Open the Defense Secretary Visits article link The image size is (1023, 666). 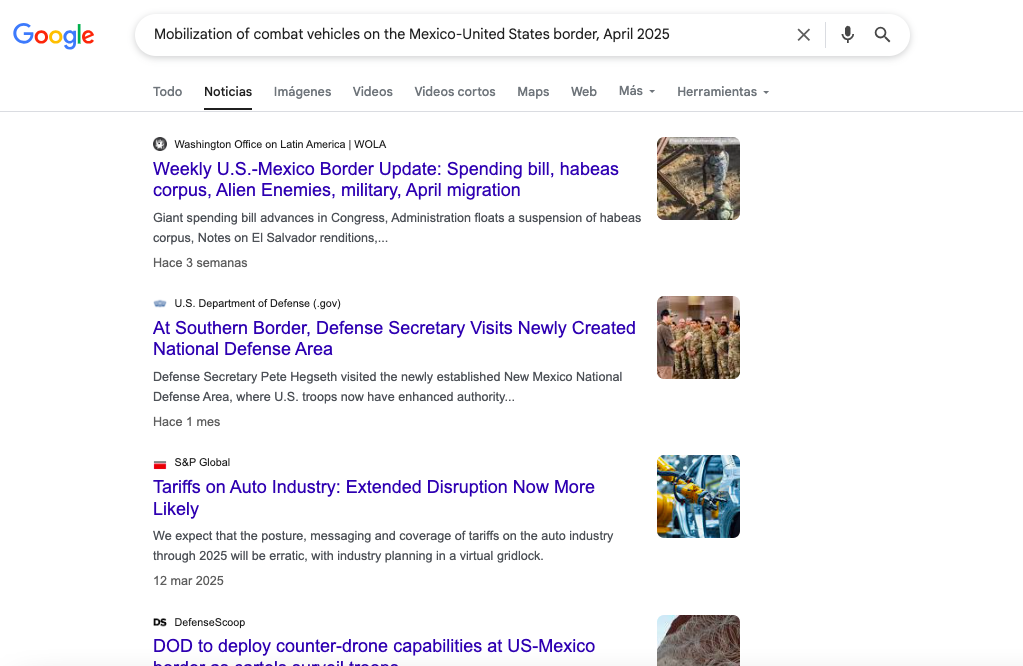394,338
